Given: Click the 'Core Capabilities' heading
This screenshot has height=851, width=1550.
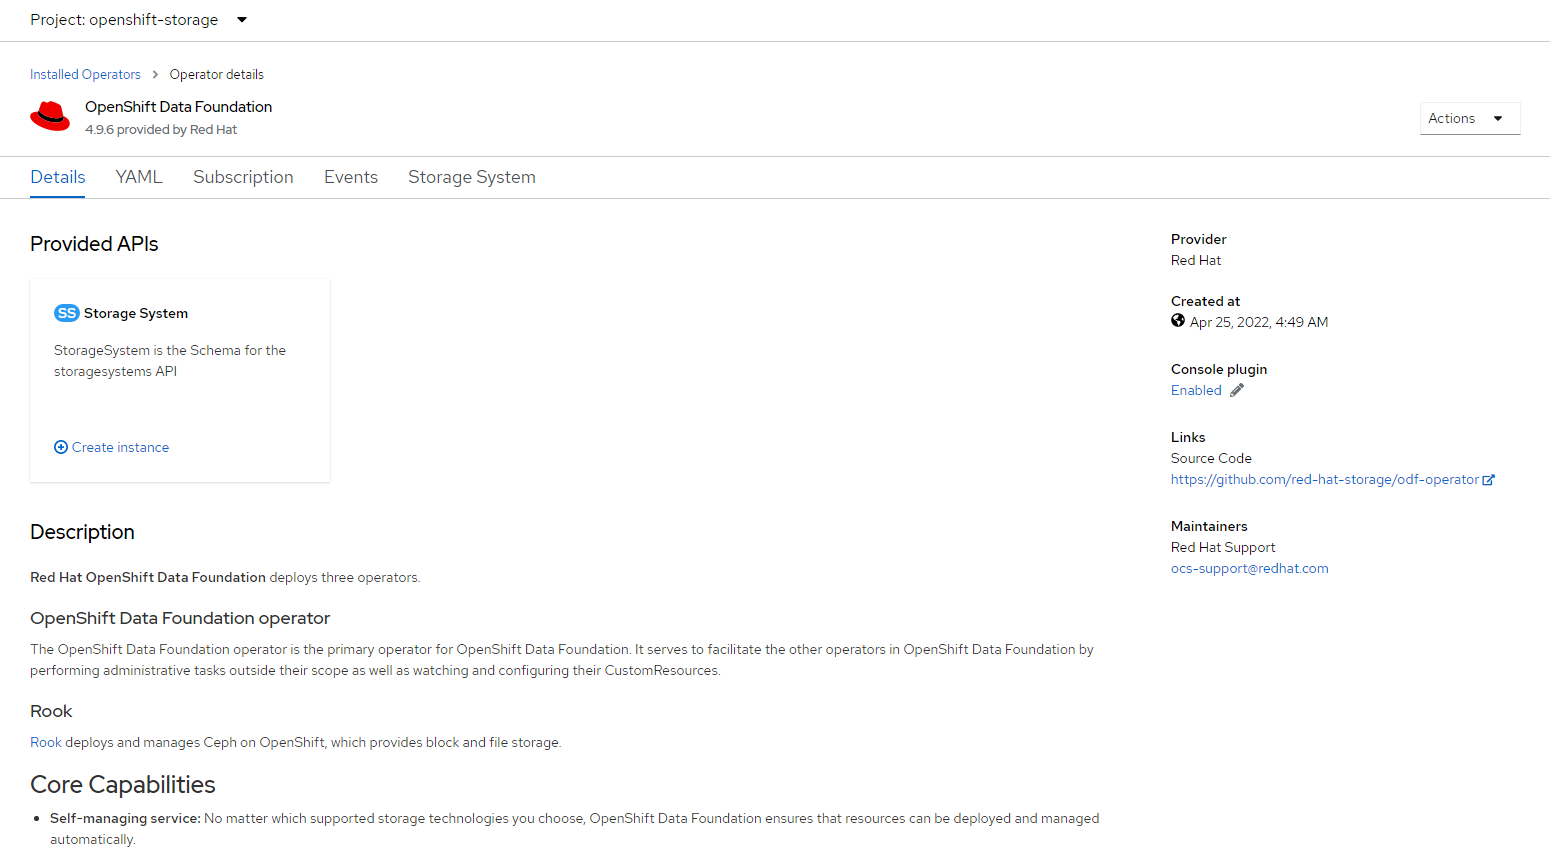Looking at the screenshot, I should click(x=123, y=785).
